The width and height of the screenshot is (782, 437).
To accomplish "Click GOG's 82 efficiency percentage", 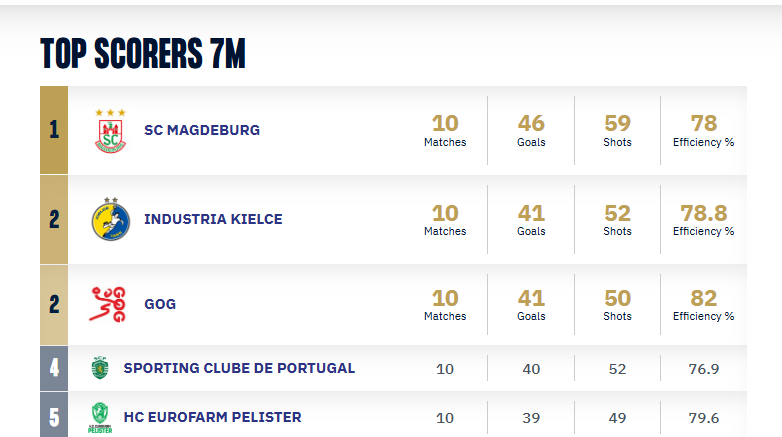I will click(704, 298).
